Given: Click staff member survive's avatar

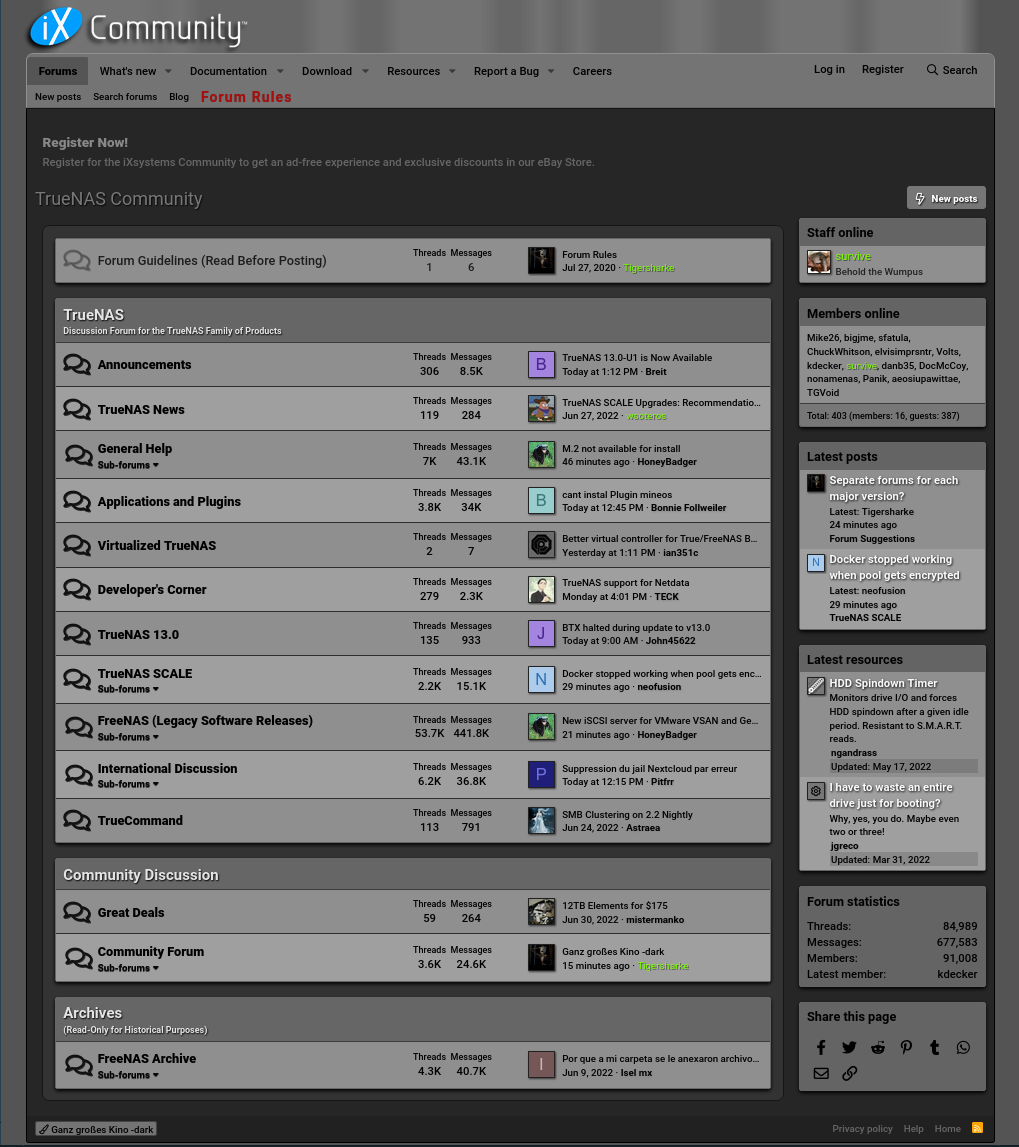Looking at the screenshot, I should 819,262.
